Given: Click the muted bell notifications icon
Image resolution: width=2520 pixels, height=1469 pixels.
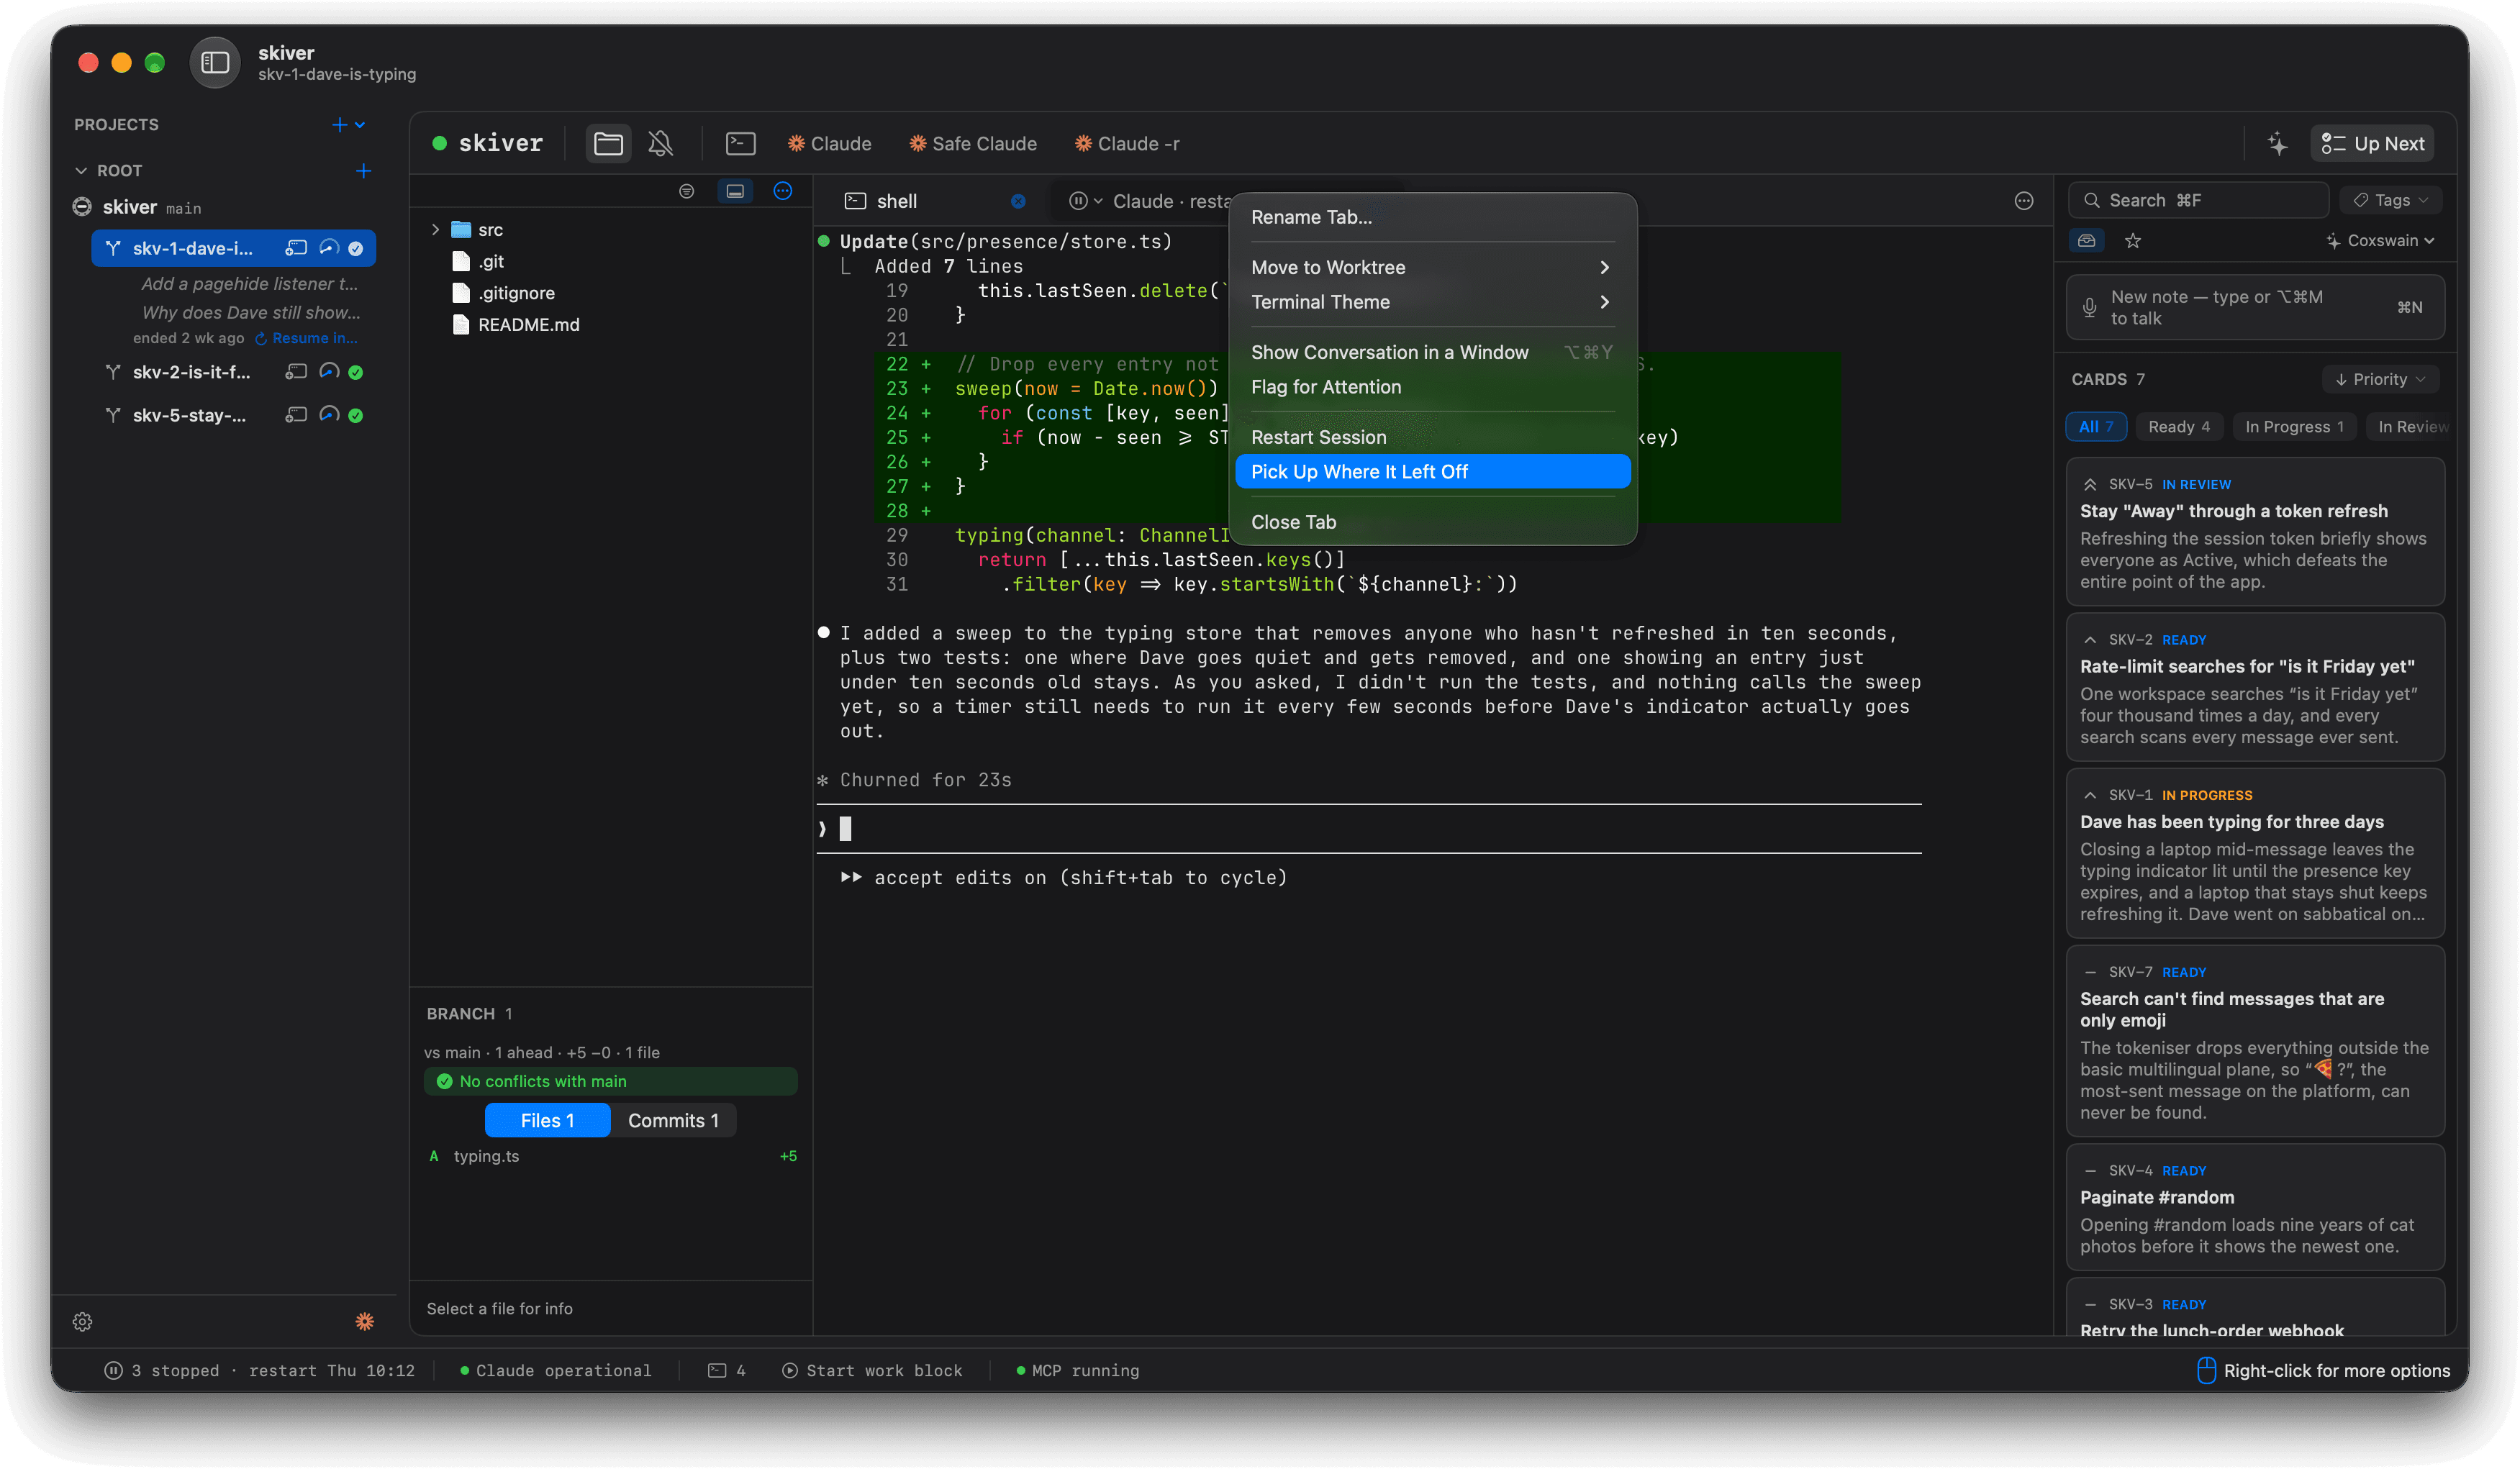Looking at the screenshot, I should point(660,144).
